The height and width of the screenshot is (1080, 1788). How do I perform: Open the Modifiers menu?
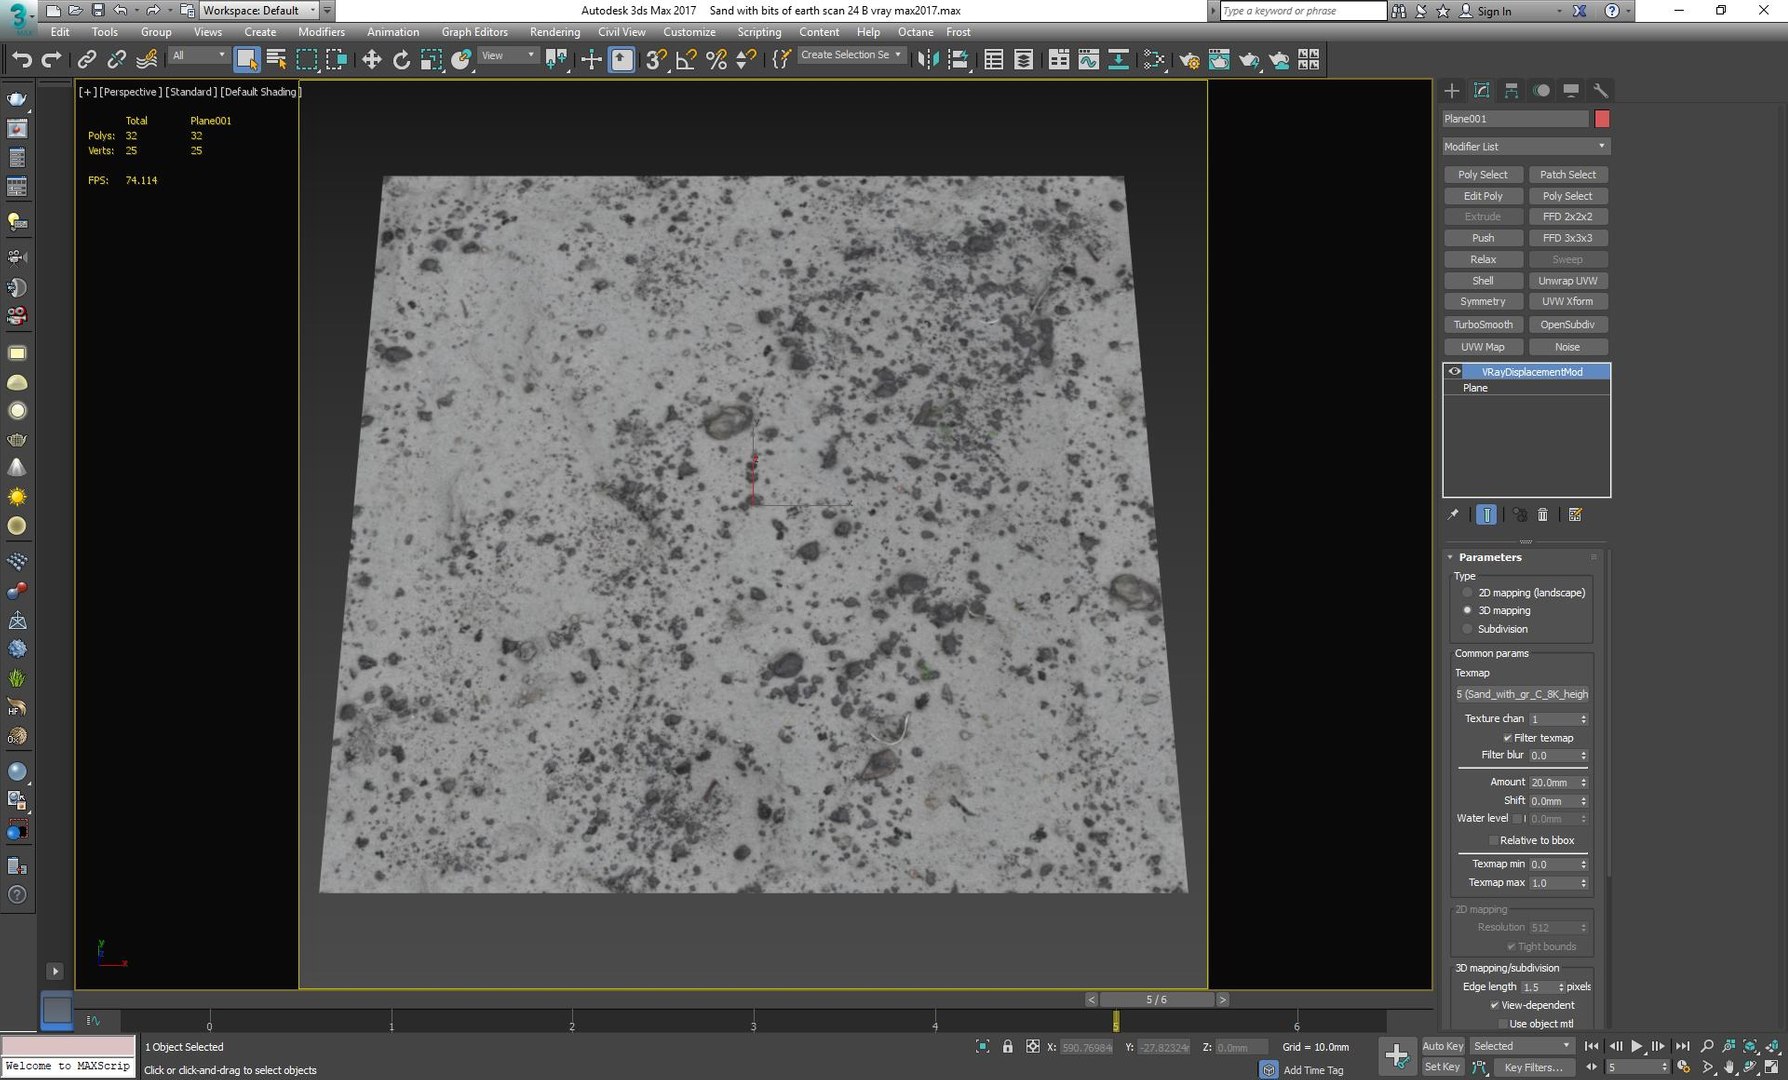coord(321,32)
